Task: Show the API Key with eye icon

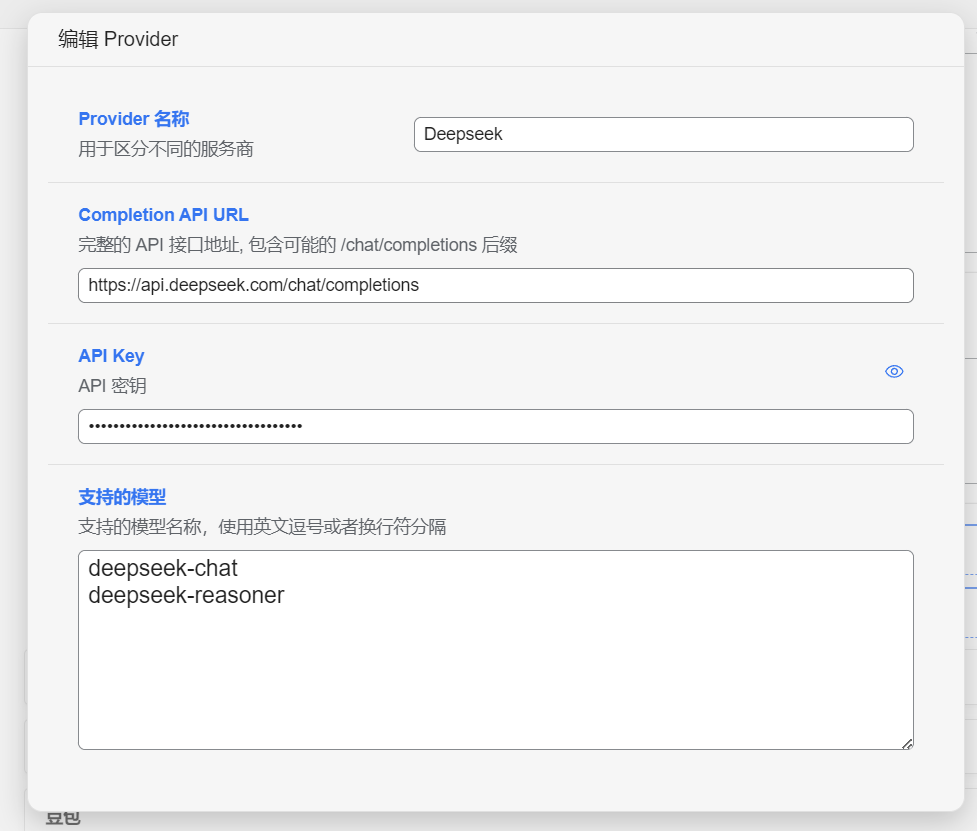Action: pyautogui.click(x=894, y=371)
